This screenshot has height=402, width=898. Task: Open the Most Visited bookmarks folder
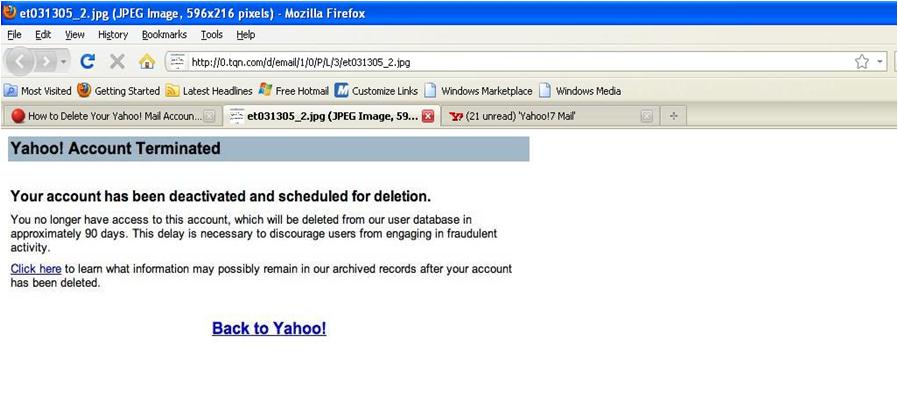38,90
